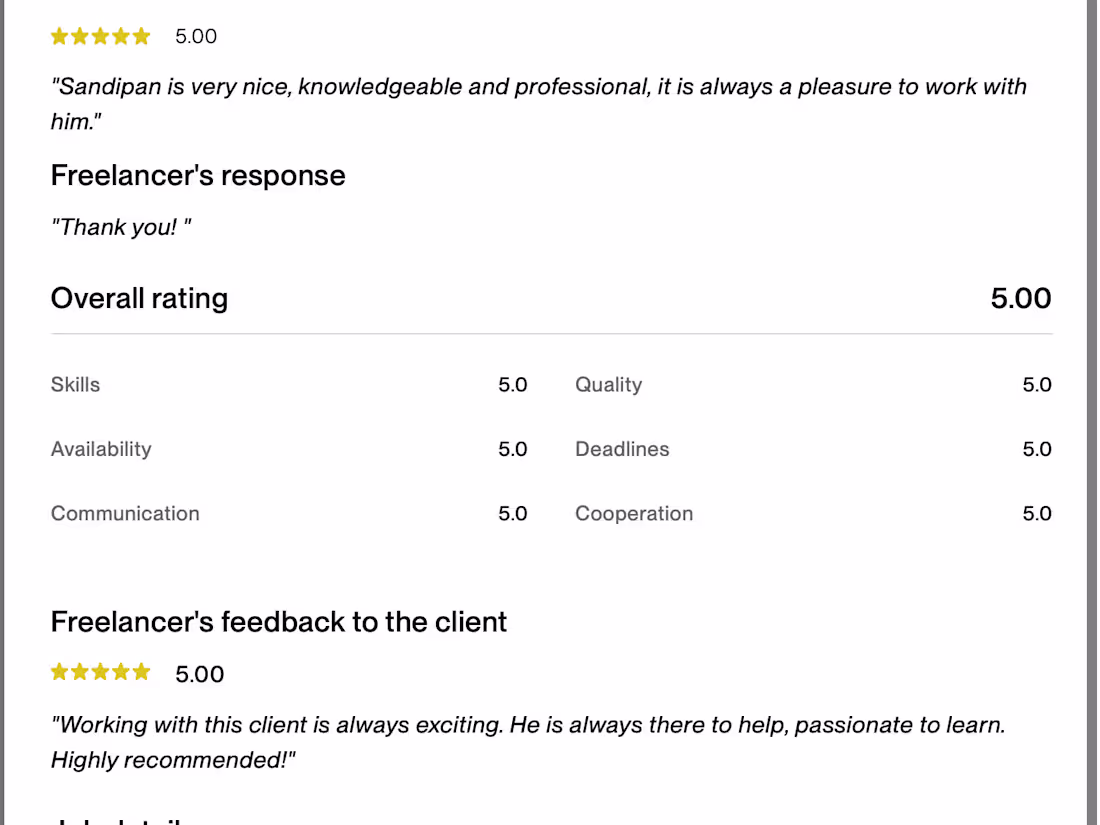This screenshot has width=1100, height=825.
Task: Click the "Thank you!" response text
Action: click(x=121, y=228)
